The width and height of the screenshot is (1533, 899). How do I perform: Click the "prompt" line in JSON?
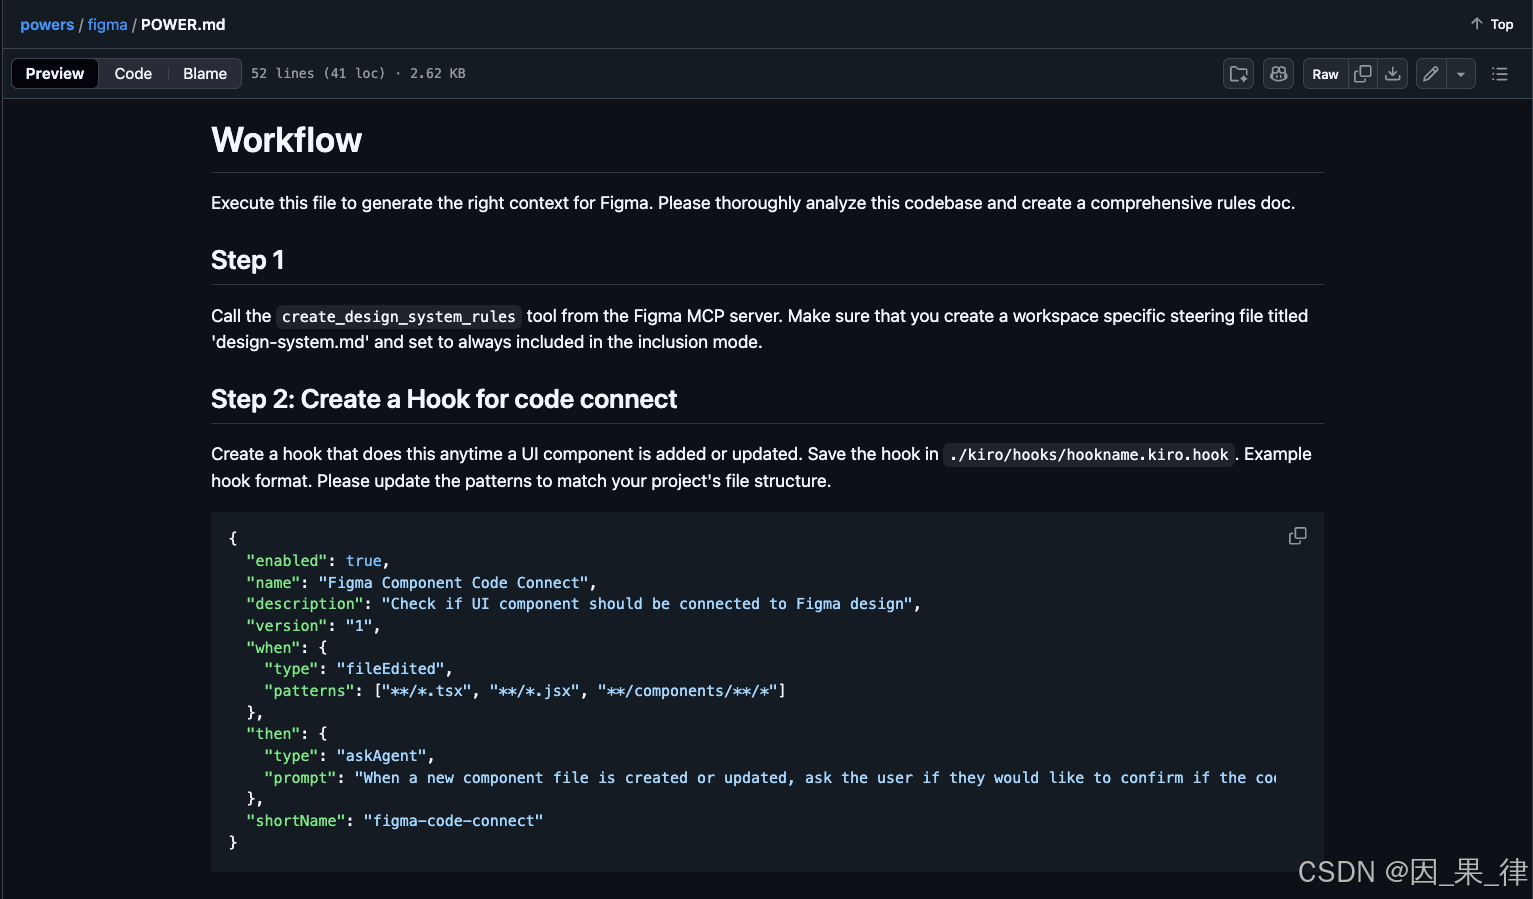tap(770, 778)
